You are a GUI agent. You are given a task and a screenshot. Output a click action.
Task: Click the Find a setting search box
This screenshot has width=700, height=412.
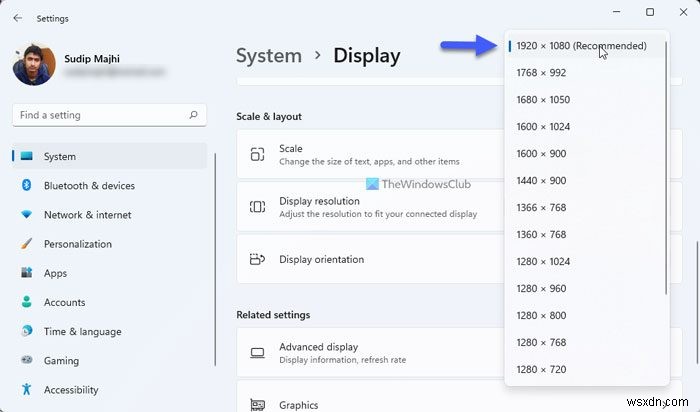[x=100, y=115]
